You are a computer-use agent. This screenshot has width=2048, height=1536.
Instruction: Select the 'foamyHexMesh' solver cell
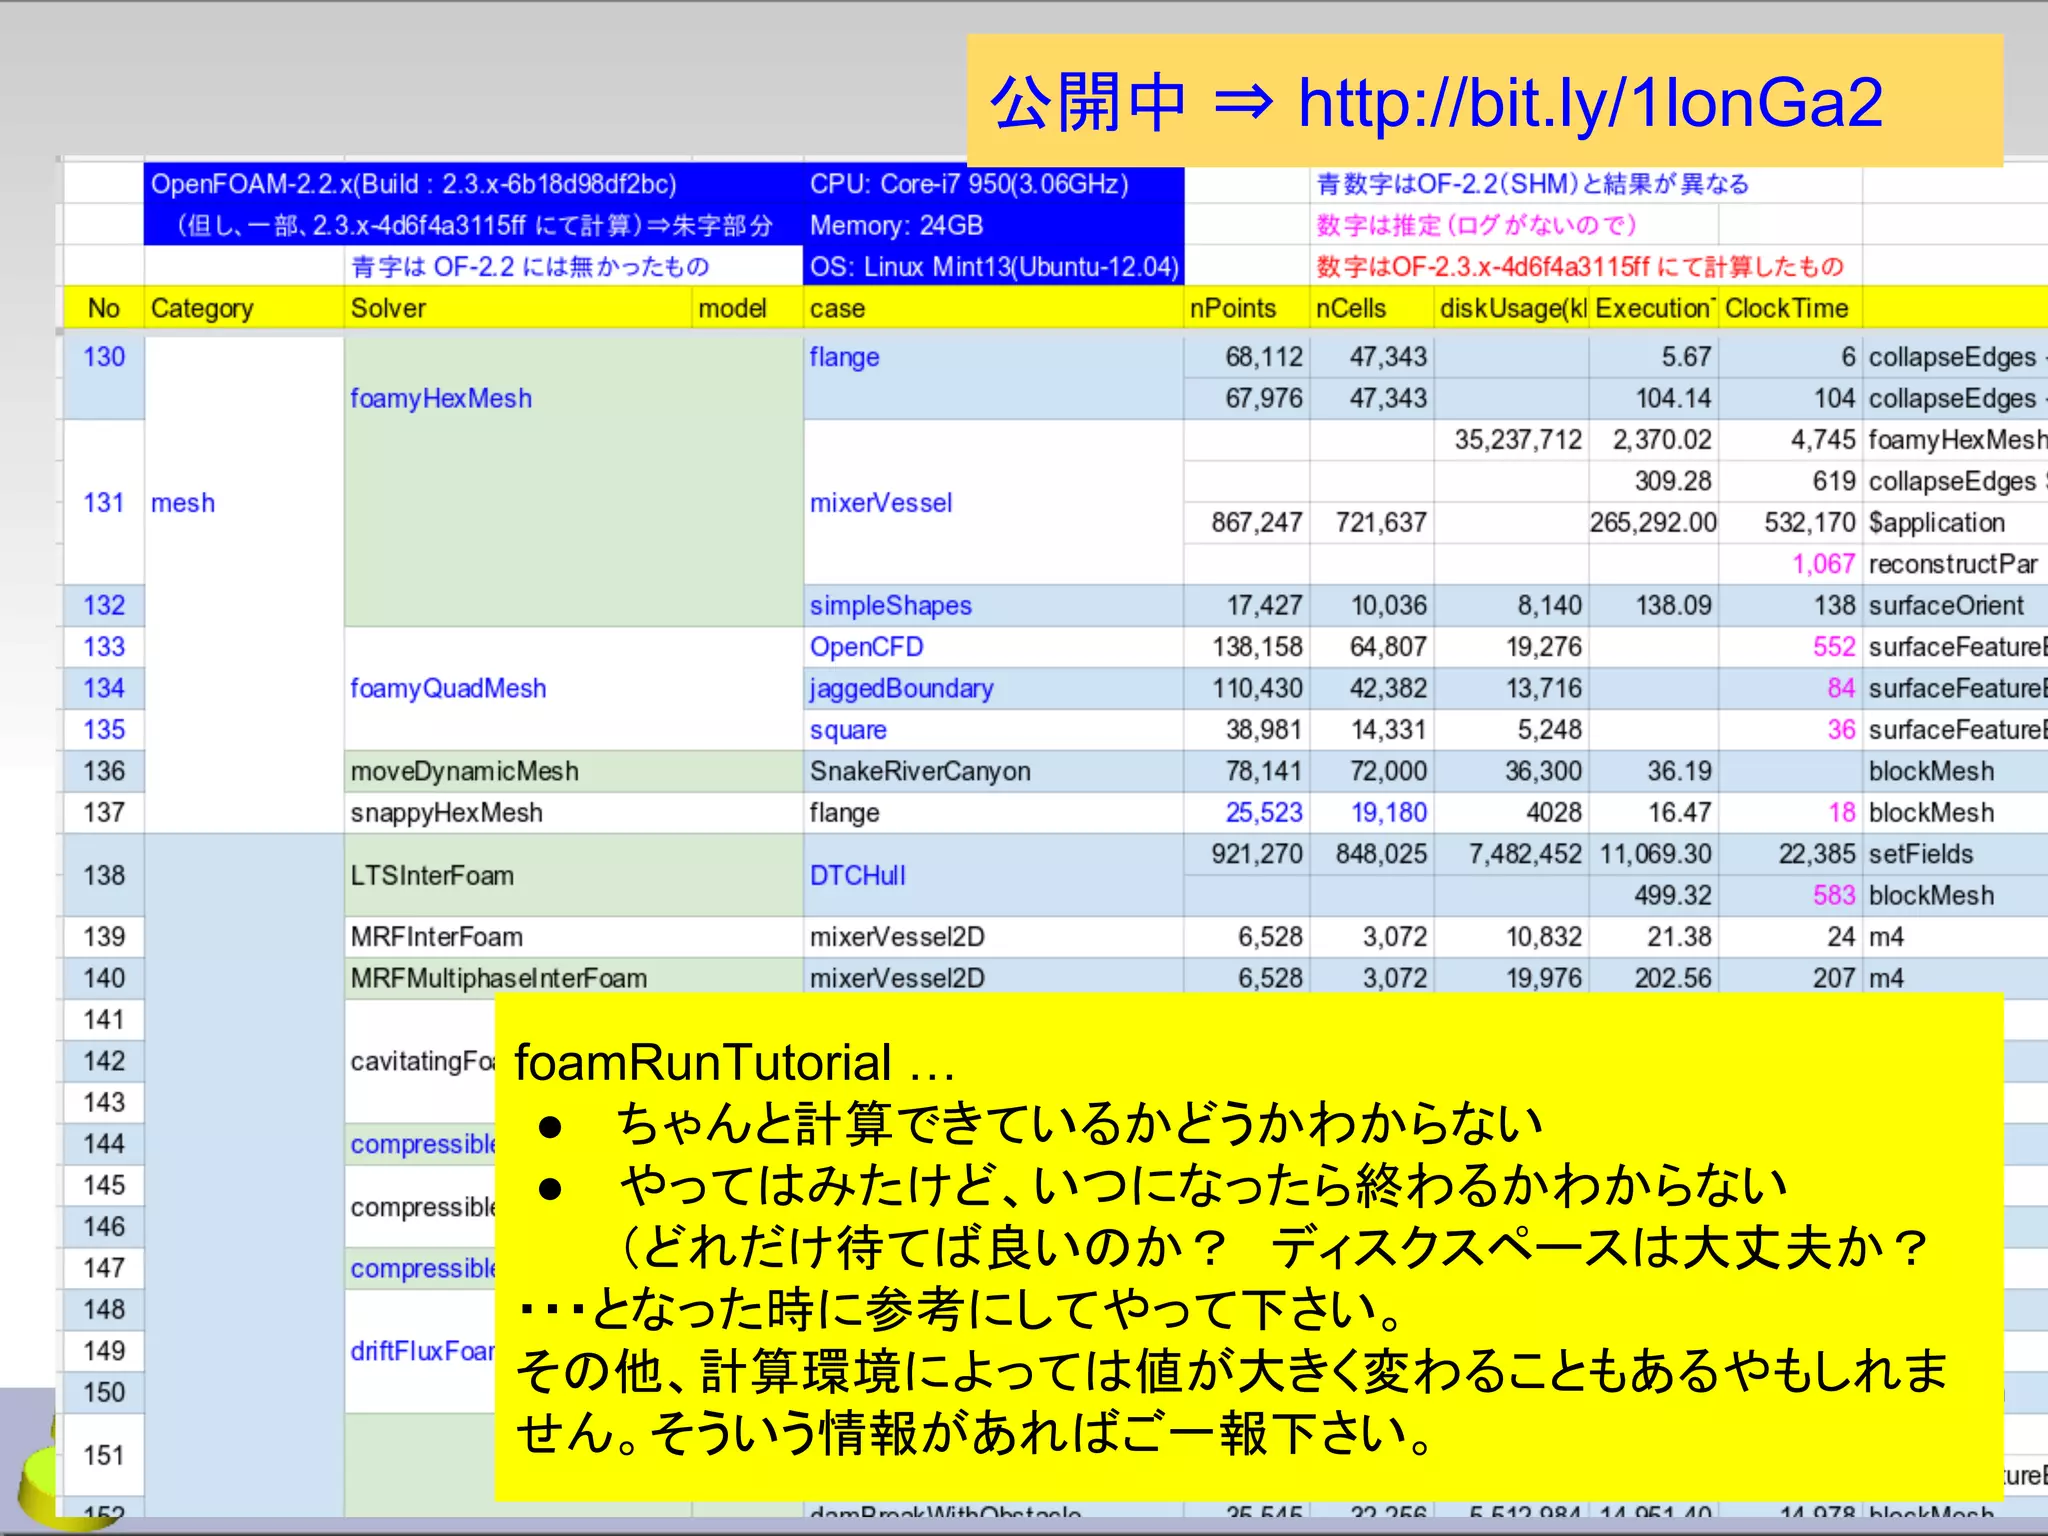[x=573, y=481]
